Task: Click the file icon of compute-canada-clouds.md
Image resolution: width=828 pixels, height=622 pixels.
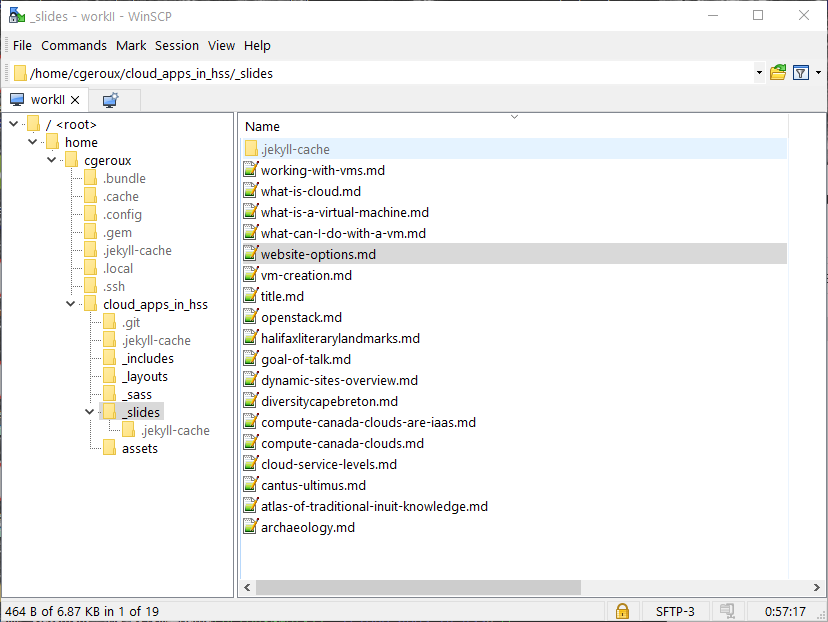Action: pyautogui.click(x=250, y=442)
